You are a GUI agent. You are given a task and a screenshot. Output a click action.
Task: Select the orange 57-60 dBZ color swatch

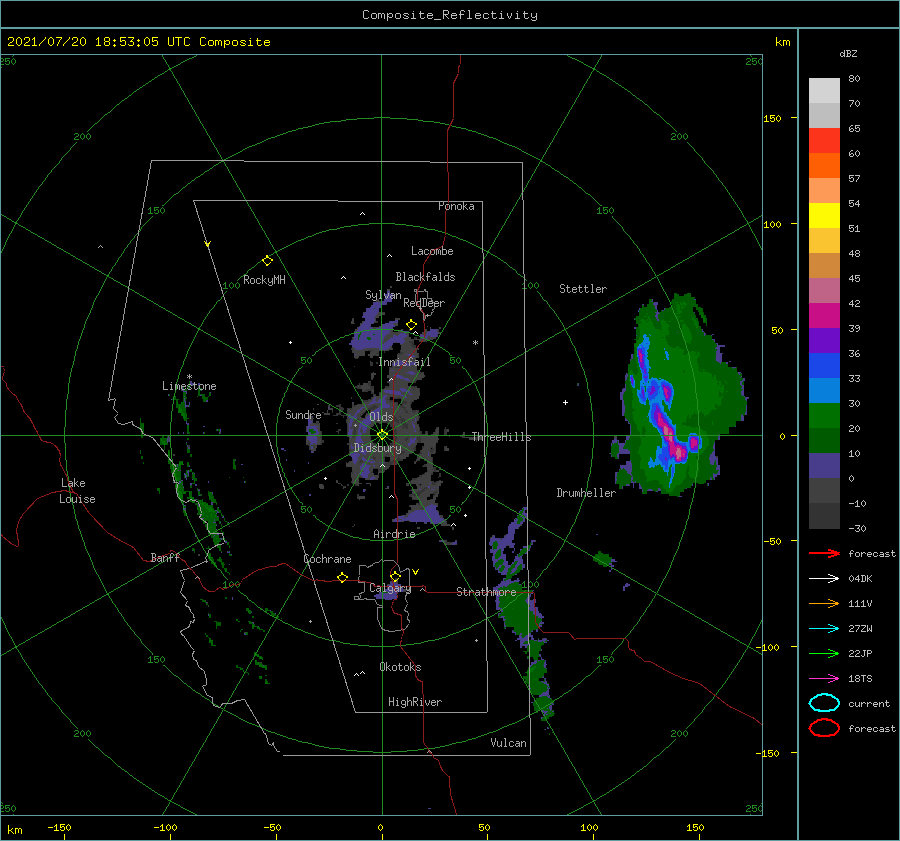pos(824,166)
